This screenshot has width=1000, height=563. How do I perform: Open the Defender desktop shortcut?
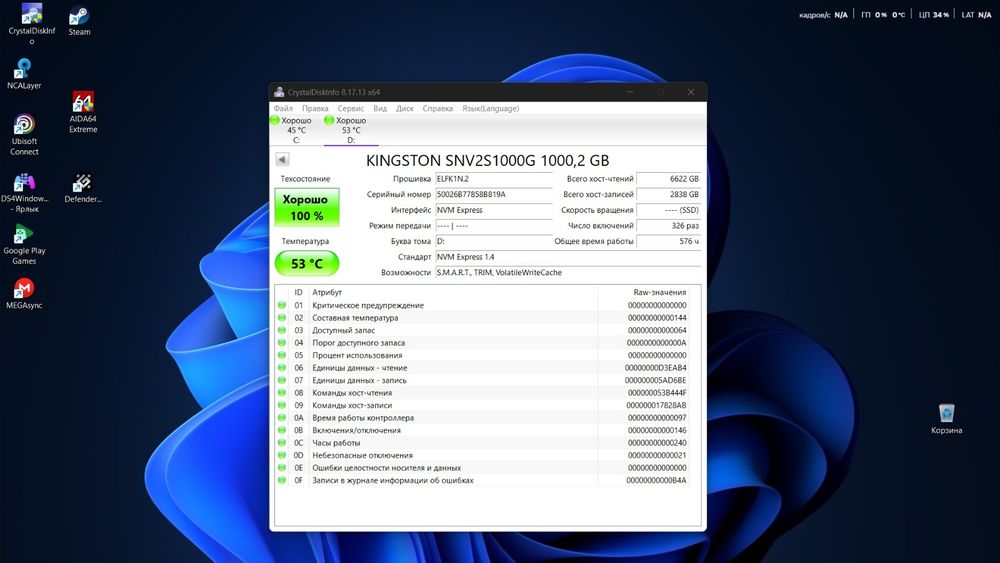point(82,188)
